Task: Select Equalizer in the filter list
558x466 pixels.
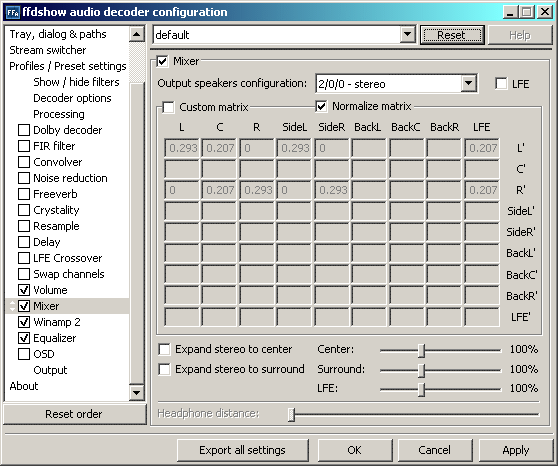Action: pos(54,338)
